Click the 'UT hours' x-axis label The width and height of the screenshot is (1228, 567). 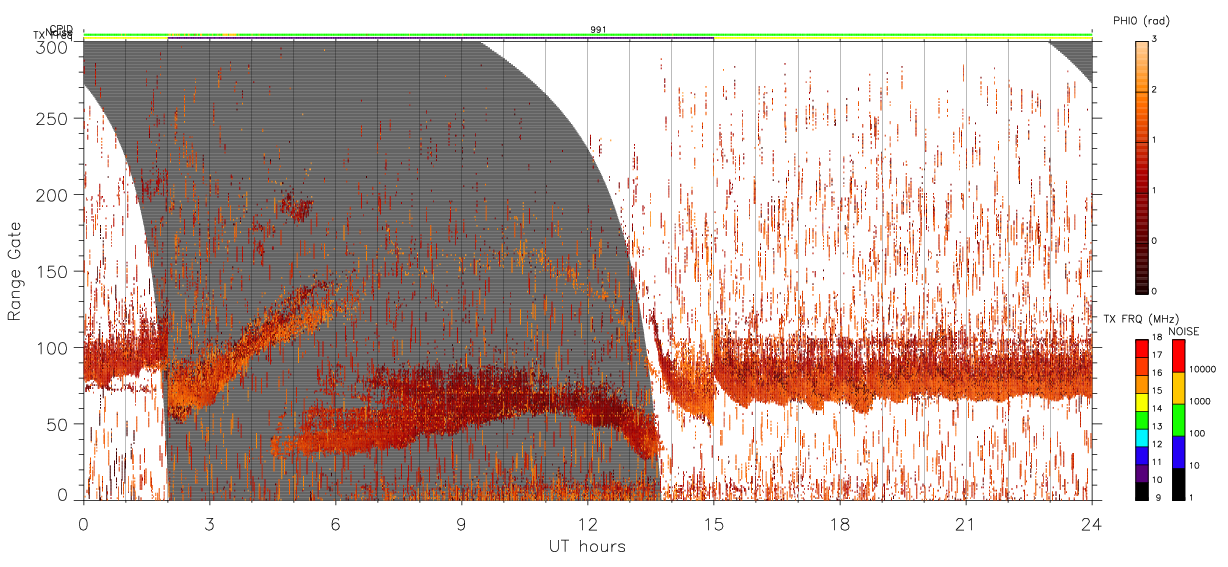(x=587, y=546)
